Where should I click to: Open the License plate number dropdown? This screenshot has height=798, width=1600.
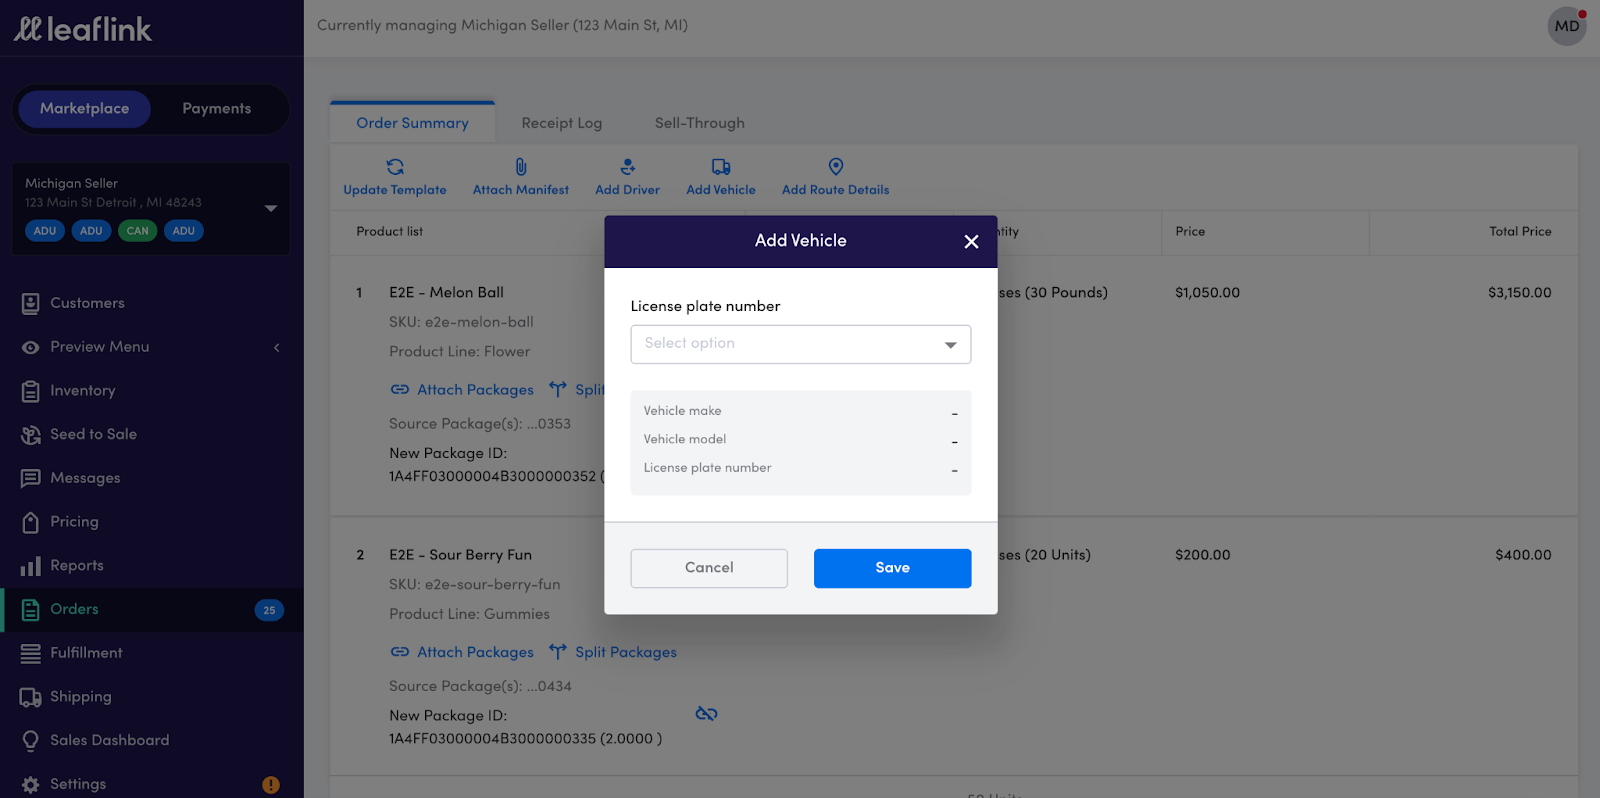coord(801,344)
